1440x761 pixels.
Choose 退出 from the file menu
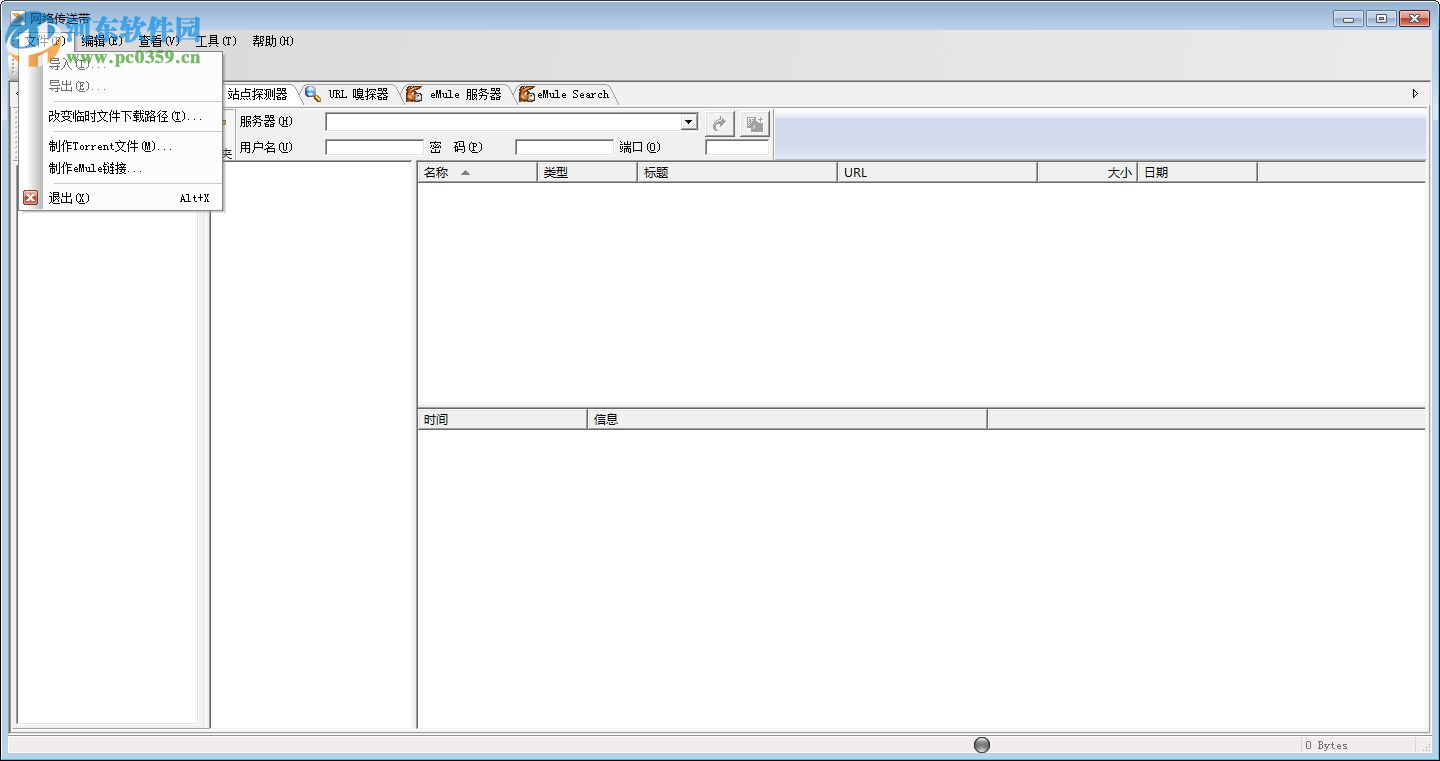click(121, 198)
